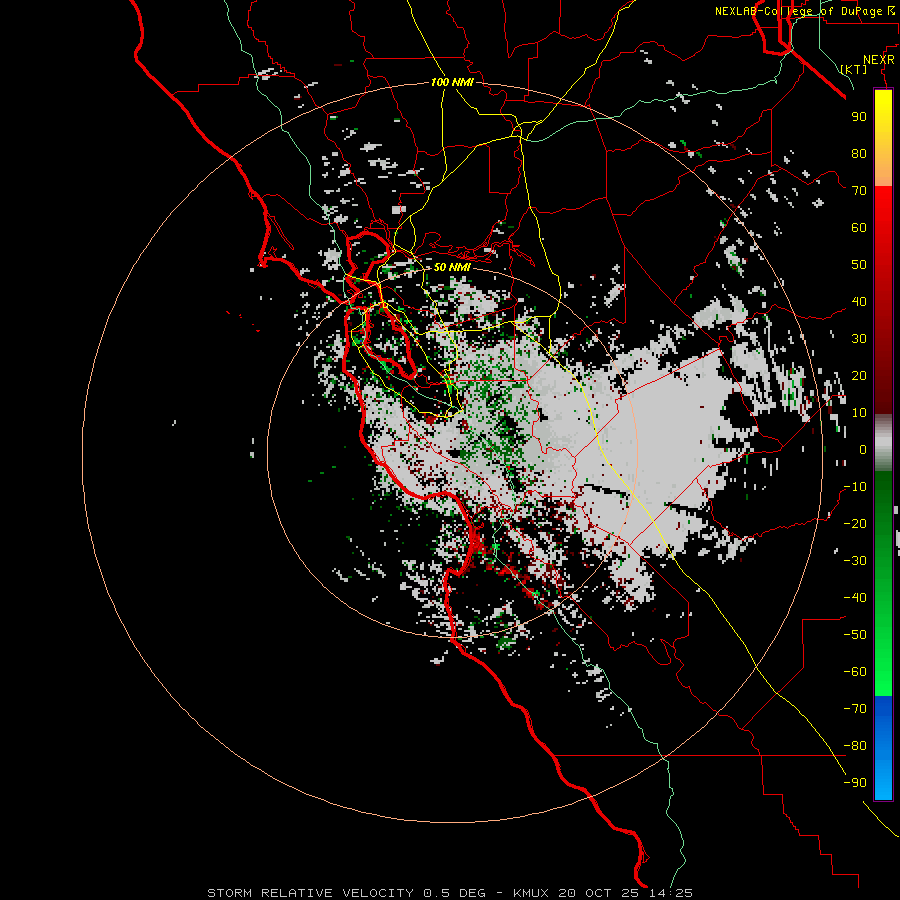Image resolution: width=900 pixels, height=900 pixels.
Task: Click "STORM RELATIVE VELOCITY" in the caption
Action: (310, 893)
